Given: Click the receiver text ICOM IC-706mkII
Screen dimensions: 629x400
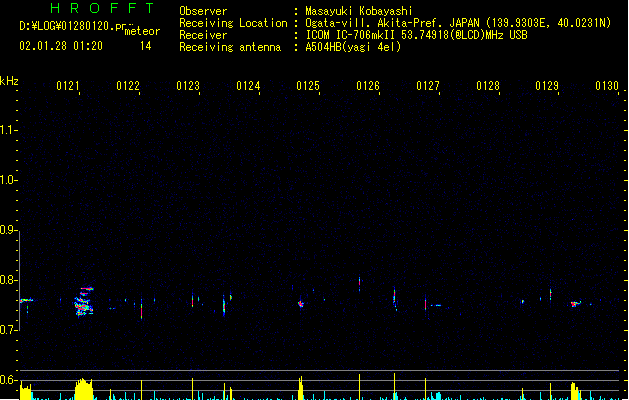Looking at the screenshot, I should coord(351,35).
